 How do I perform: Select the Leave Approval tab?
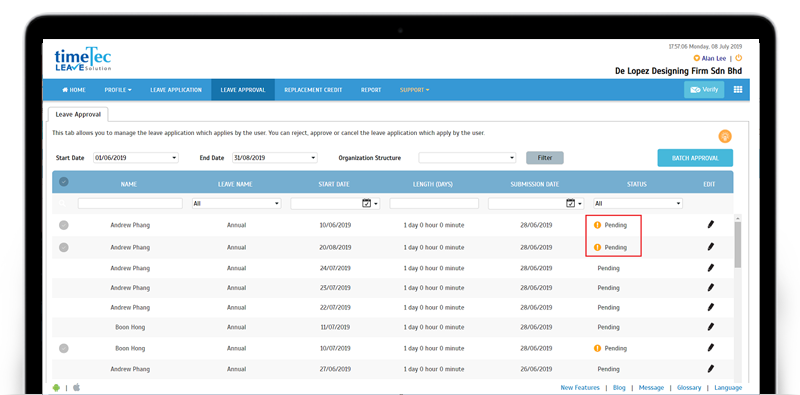click(78, 114)
